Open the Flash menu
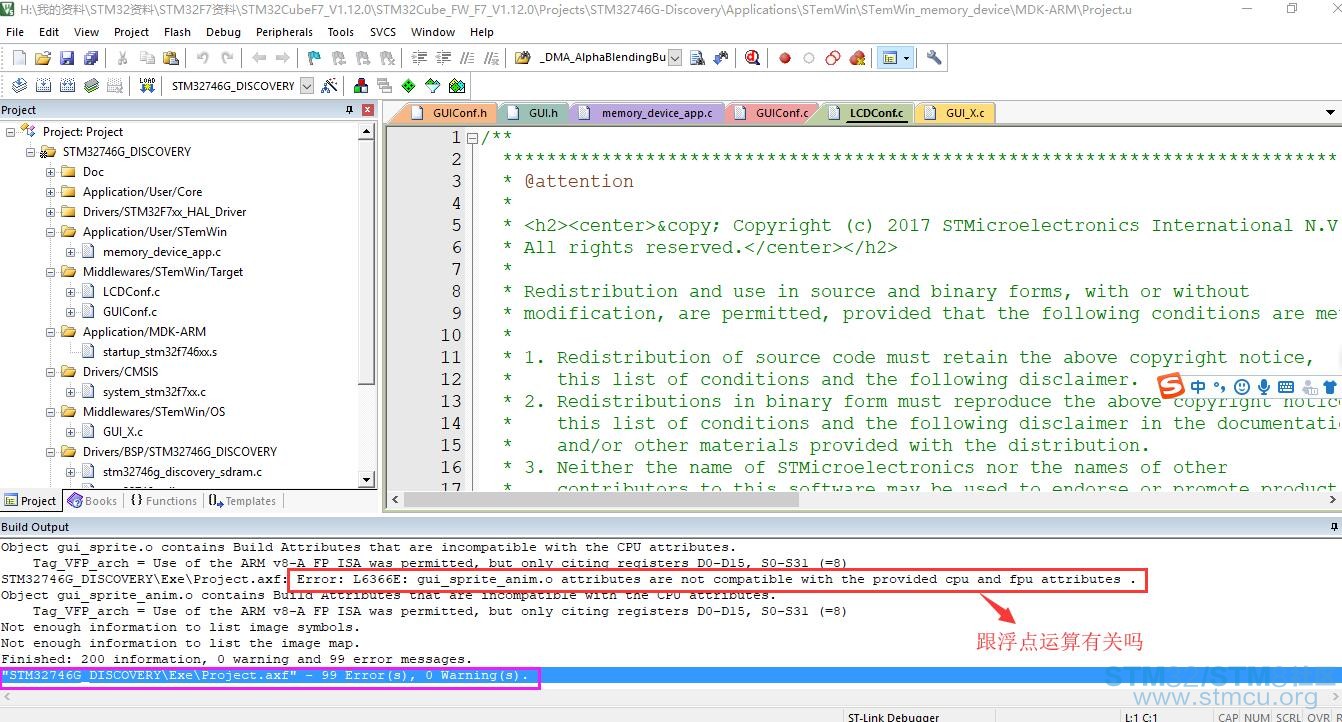 [x=177, y=32]
